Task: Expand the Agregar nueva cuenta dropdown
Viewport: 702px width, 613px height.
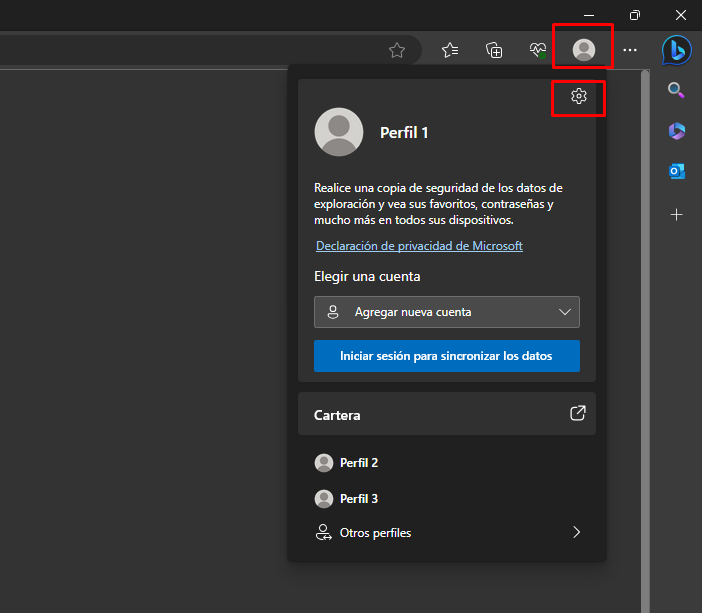Action: click(447, 312)
